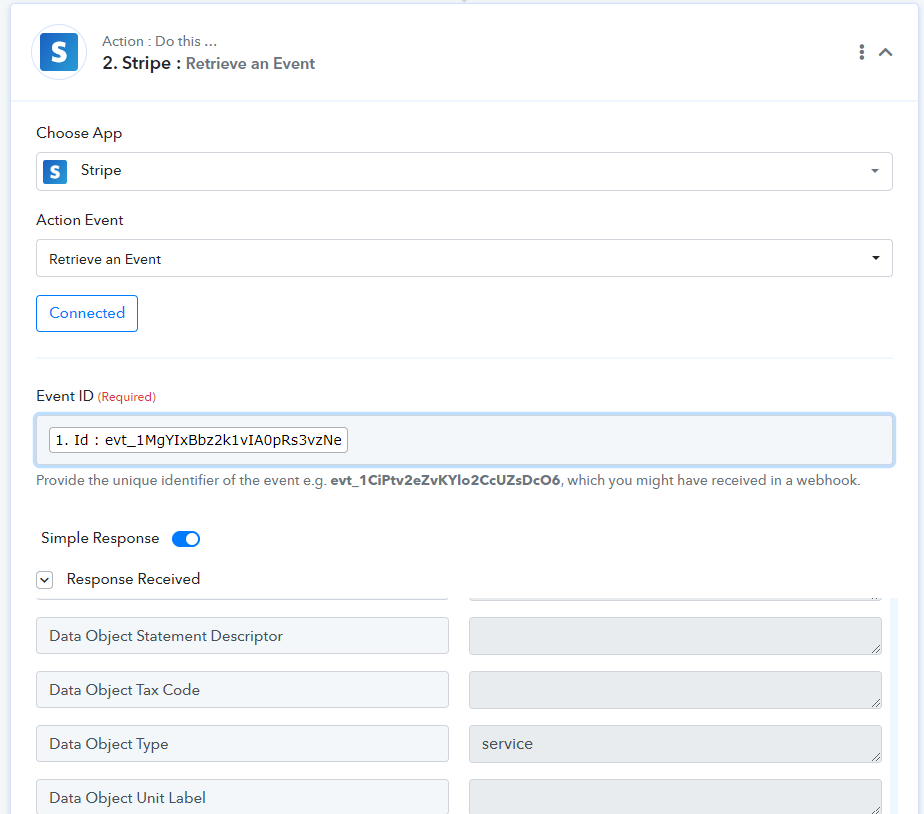The height and width of the screenshot is (814, 924).
Task: Click the step title Retrieve an Event
Action: (250, 64)
